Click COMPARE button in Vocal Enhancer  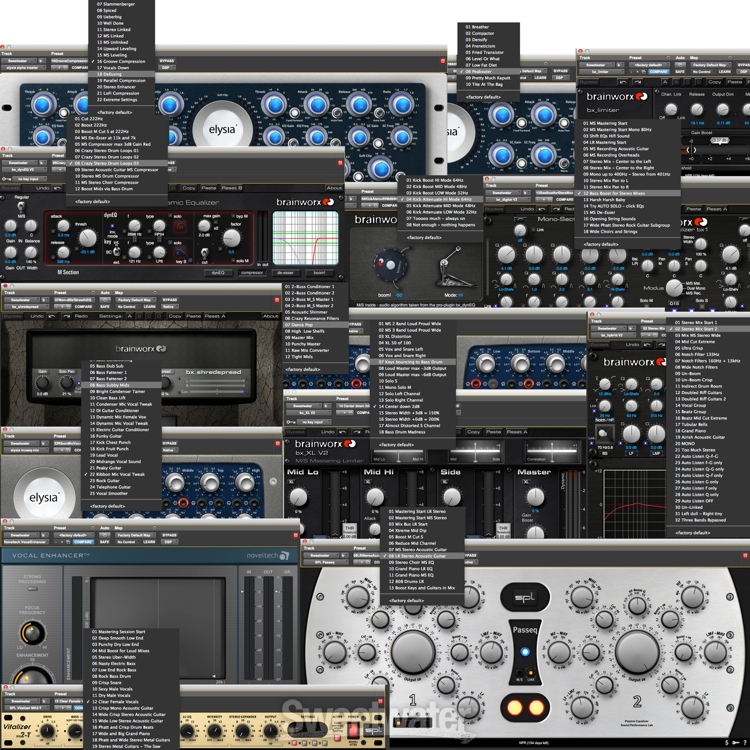[83, 542]
